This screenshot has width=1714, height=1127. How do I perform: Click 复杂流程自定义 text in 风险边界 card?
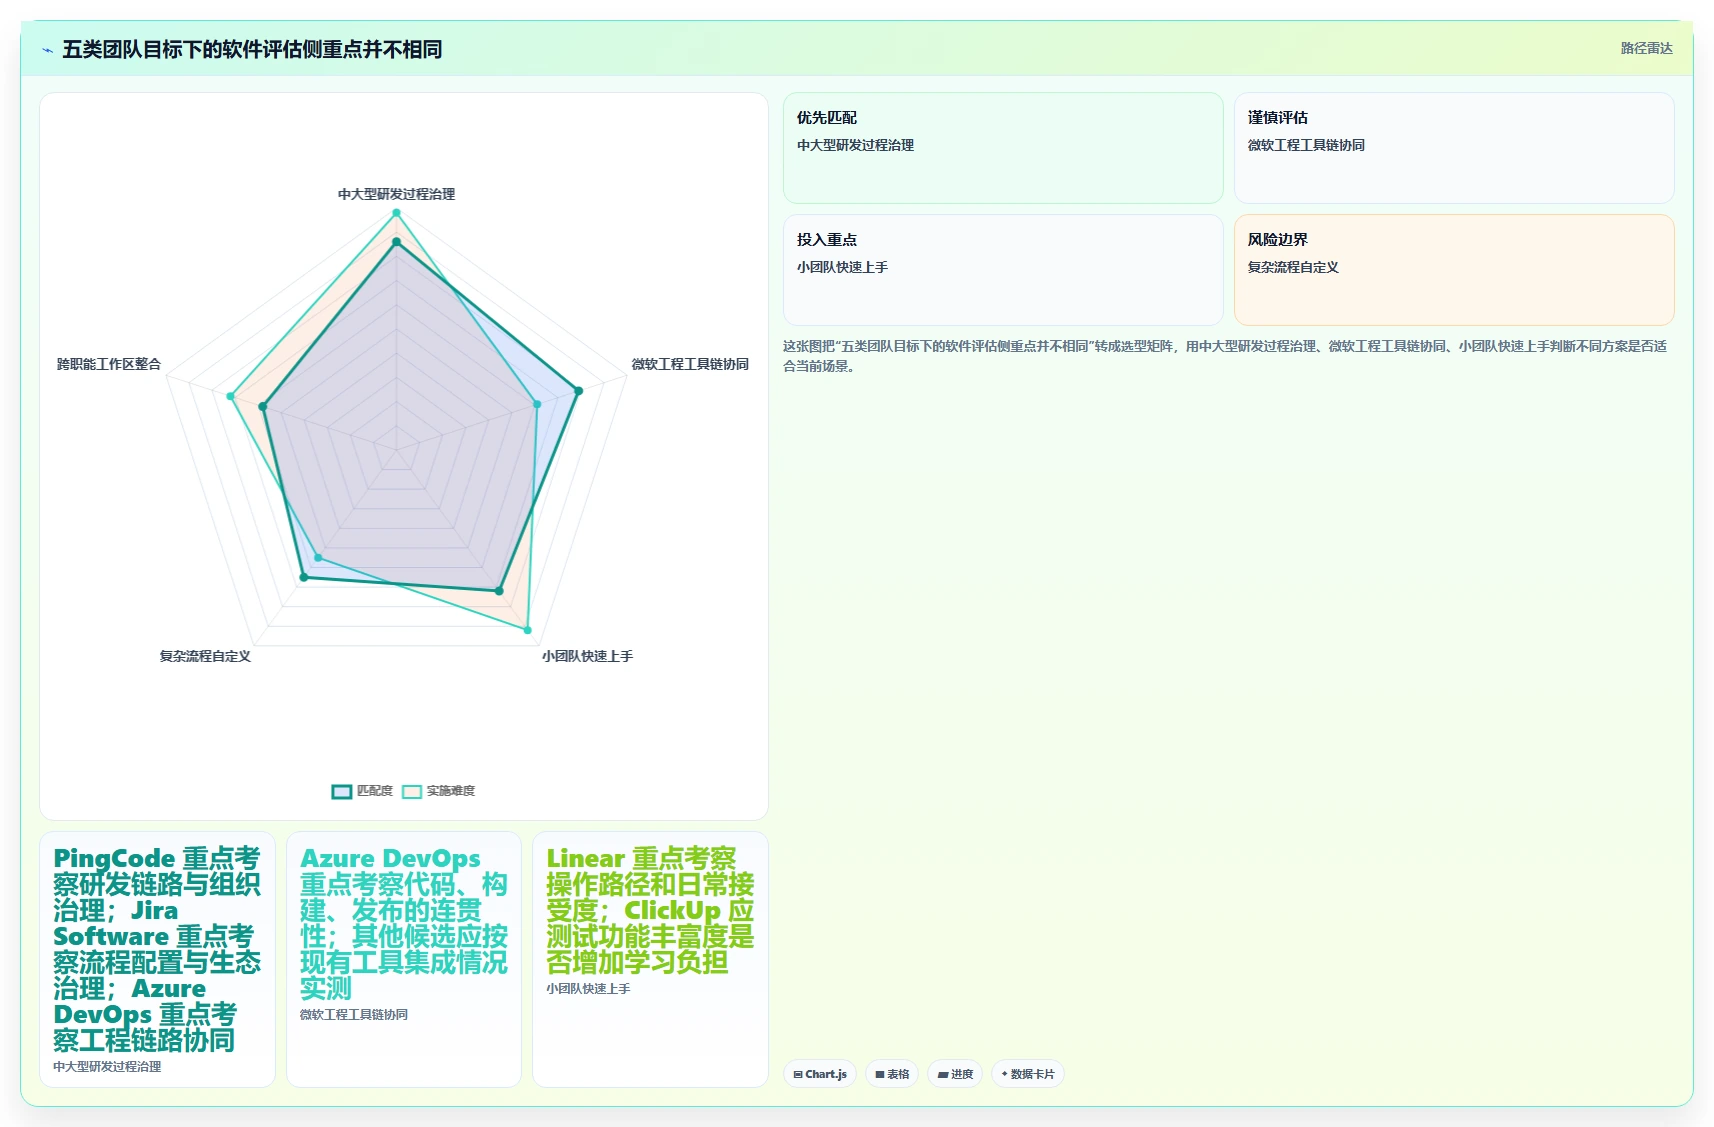(x=1293, y=267)
